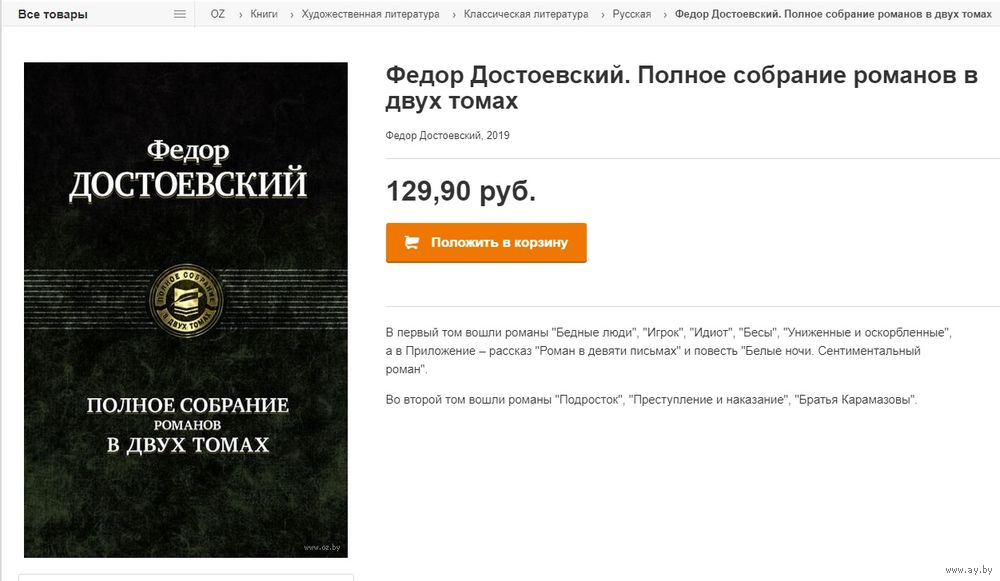Viewport: 1000px width, 581px height.
Task: Open Классическая литература breadcrumb
Action: coord(526,14)
